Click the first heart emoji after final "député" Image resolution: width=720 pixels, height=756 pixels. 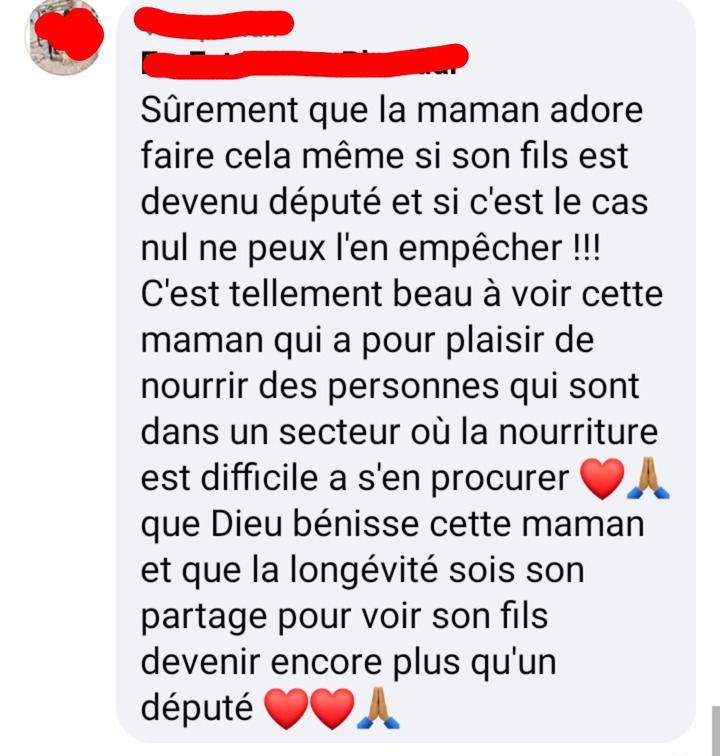[286, 708]
